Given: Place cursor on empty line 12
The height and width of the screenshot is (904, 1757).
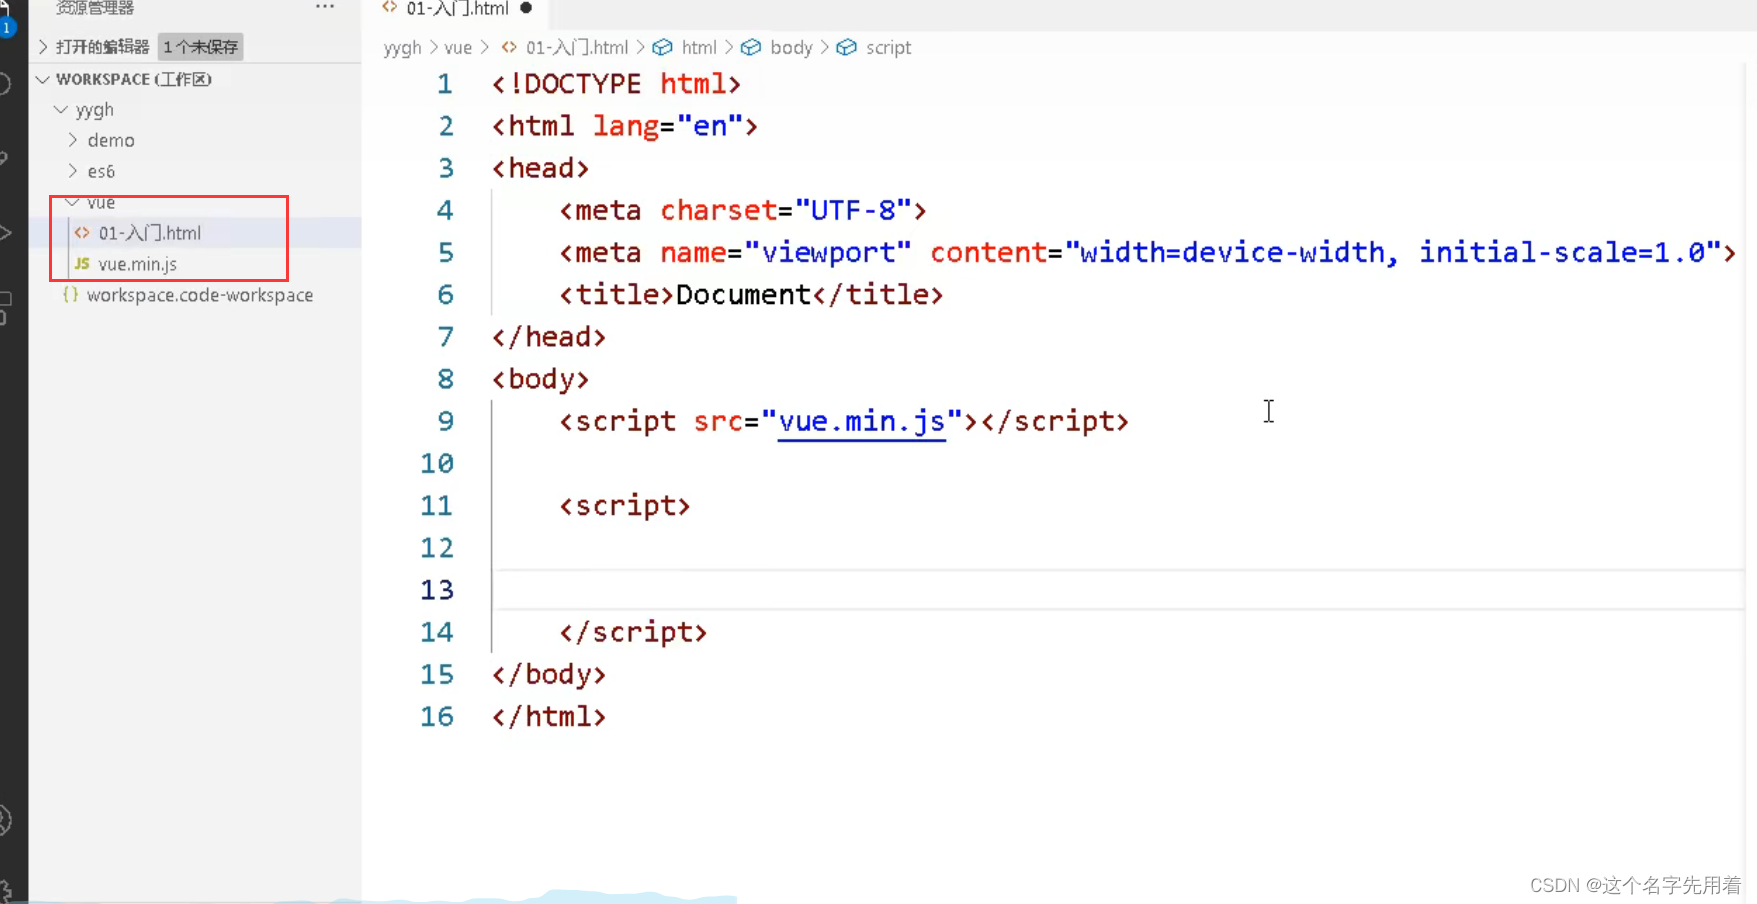Looking at the screenshot, I should [x=1118, y=548].
